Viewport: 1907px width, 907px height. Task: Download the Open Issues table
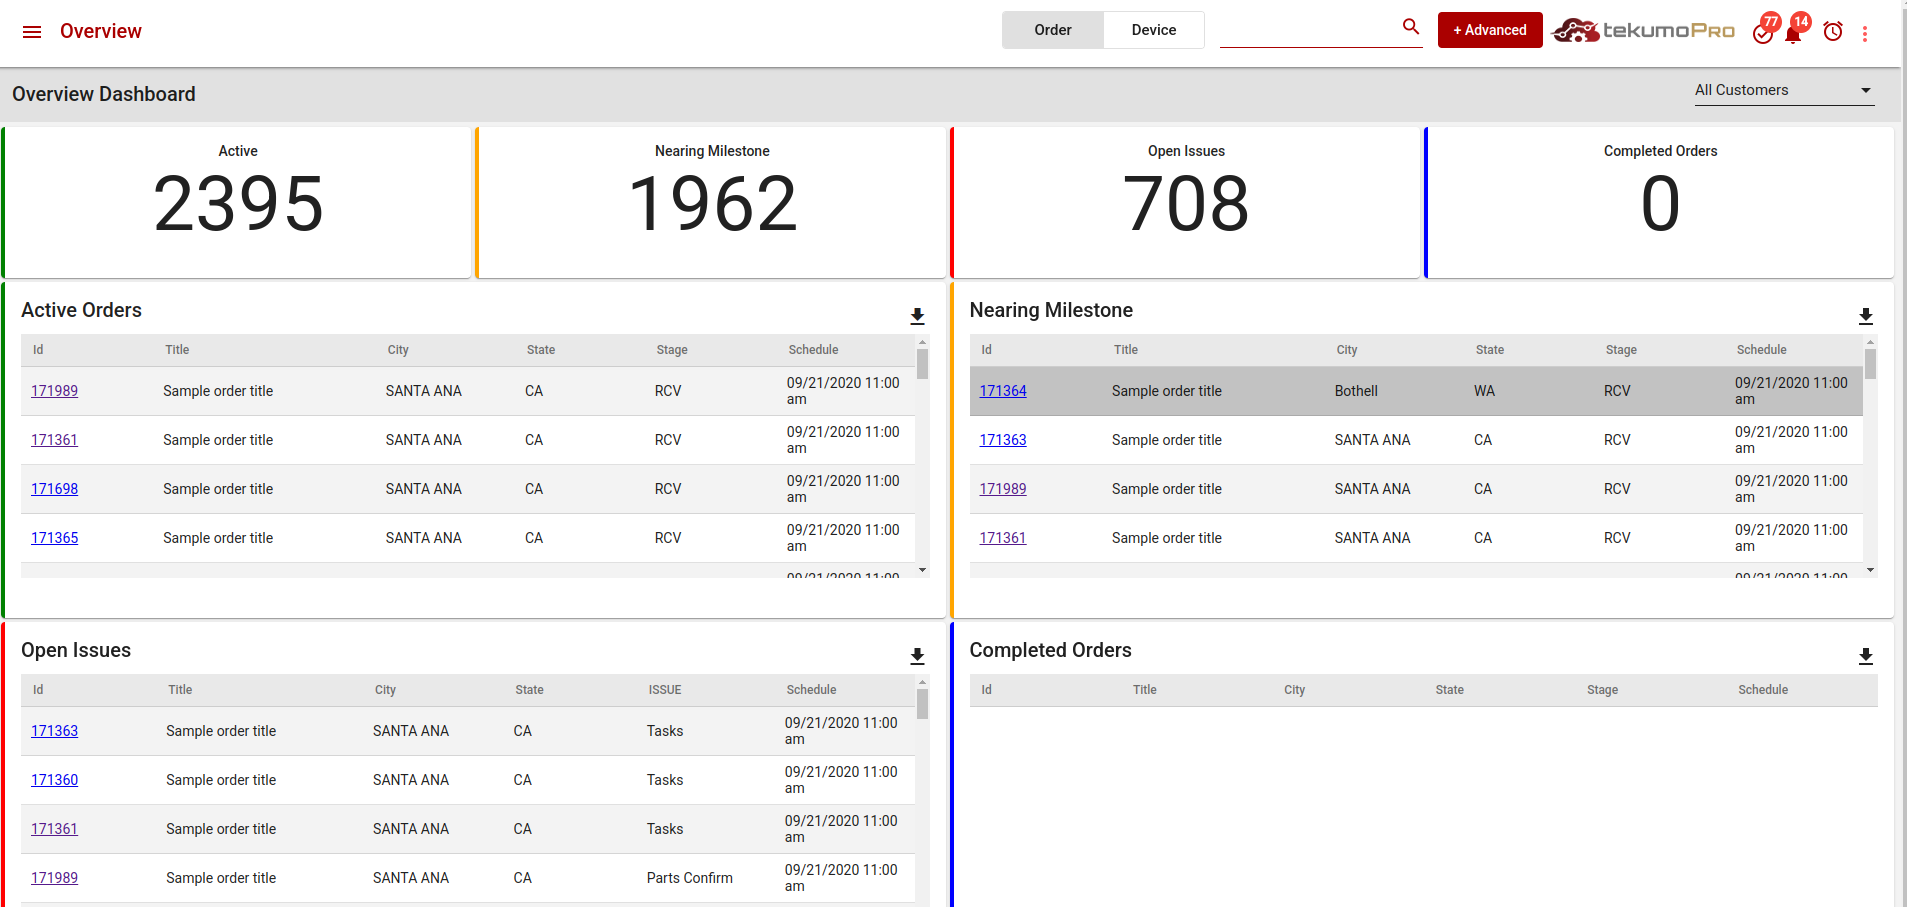(x=917, y=656)
